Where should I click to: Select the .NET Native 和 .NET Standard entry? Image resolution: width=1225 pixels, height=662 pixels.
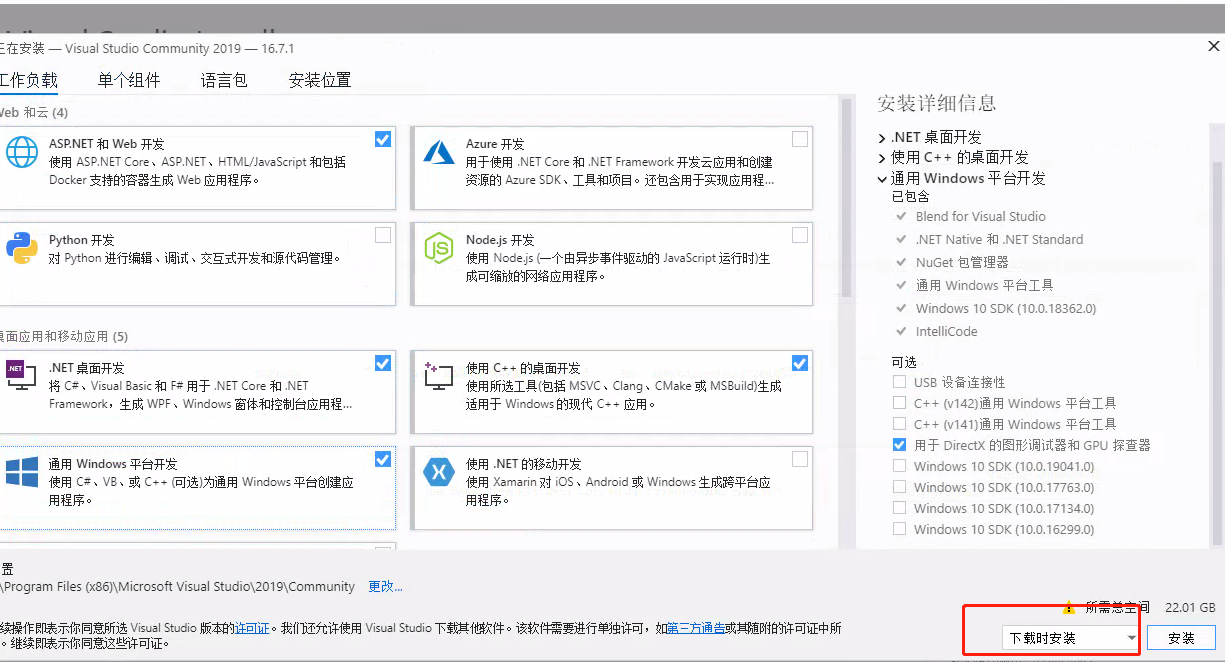(999, 239)
